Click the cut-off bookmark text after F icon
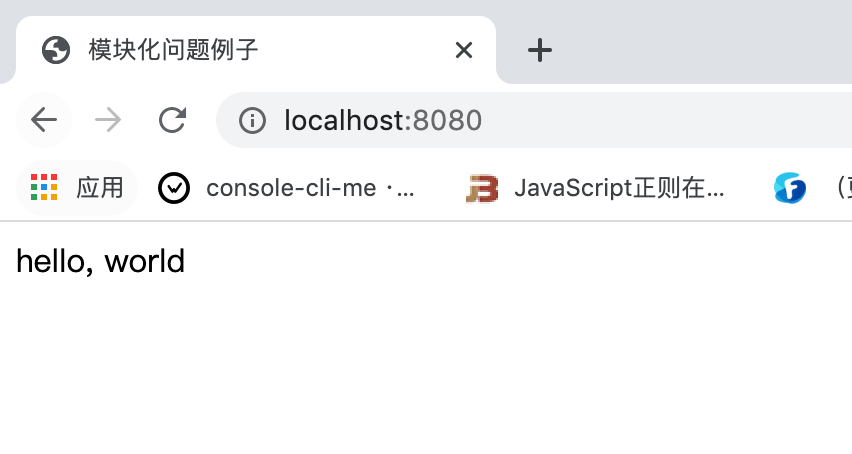Image resolution: width=852 pixels, height=454 pixels. coord(842,187)
